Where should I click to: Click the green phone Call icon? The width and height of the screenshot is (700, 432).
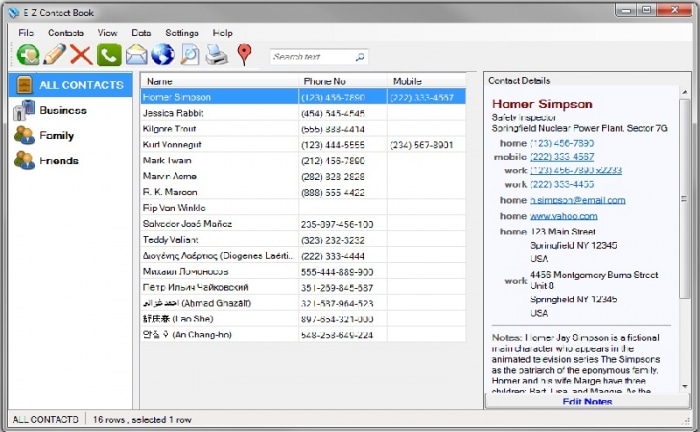click(x=109, y=55)
